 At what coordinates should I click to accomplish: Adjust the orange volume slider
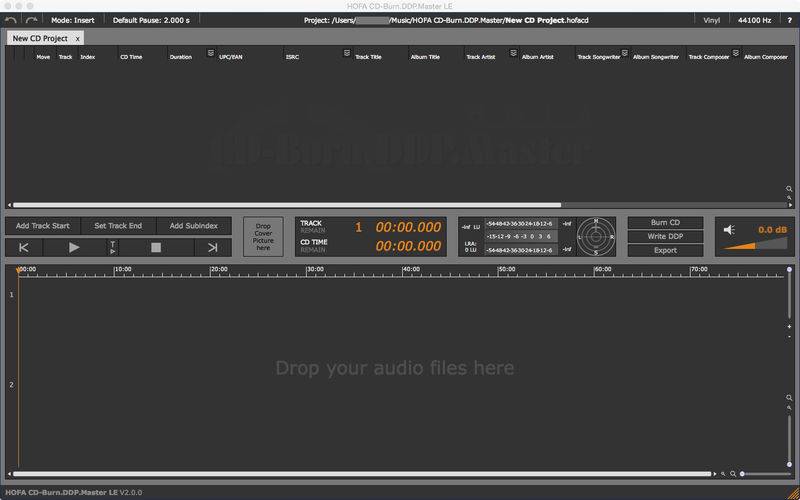click(x=755, y=244)
